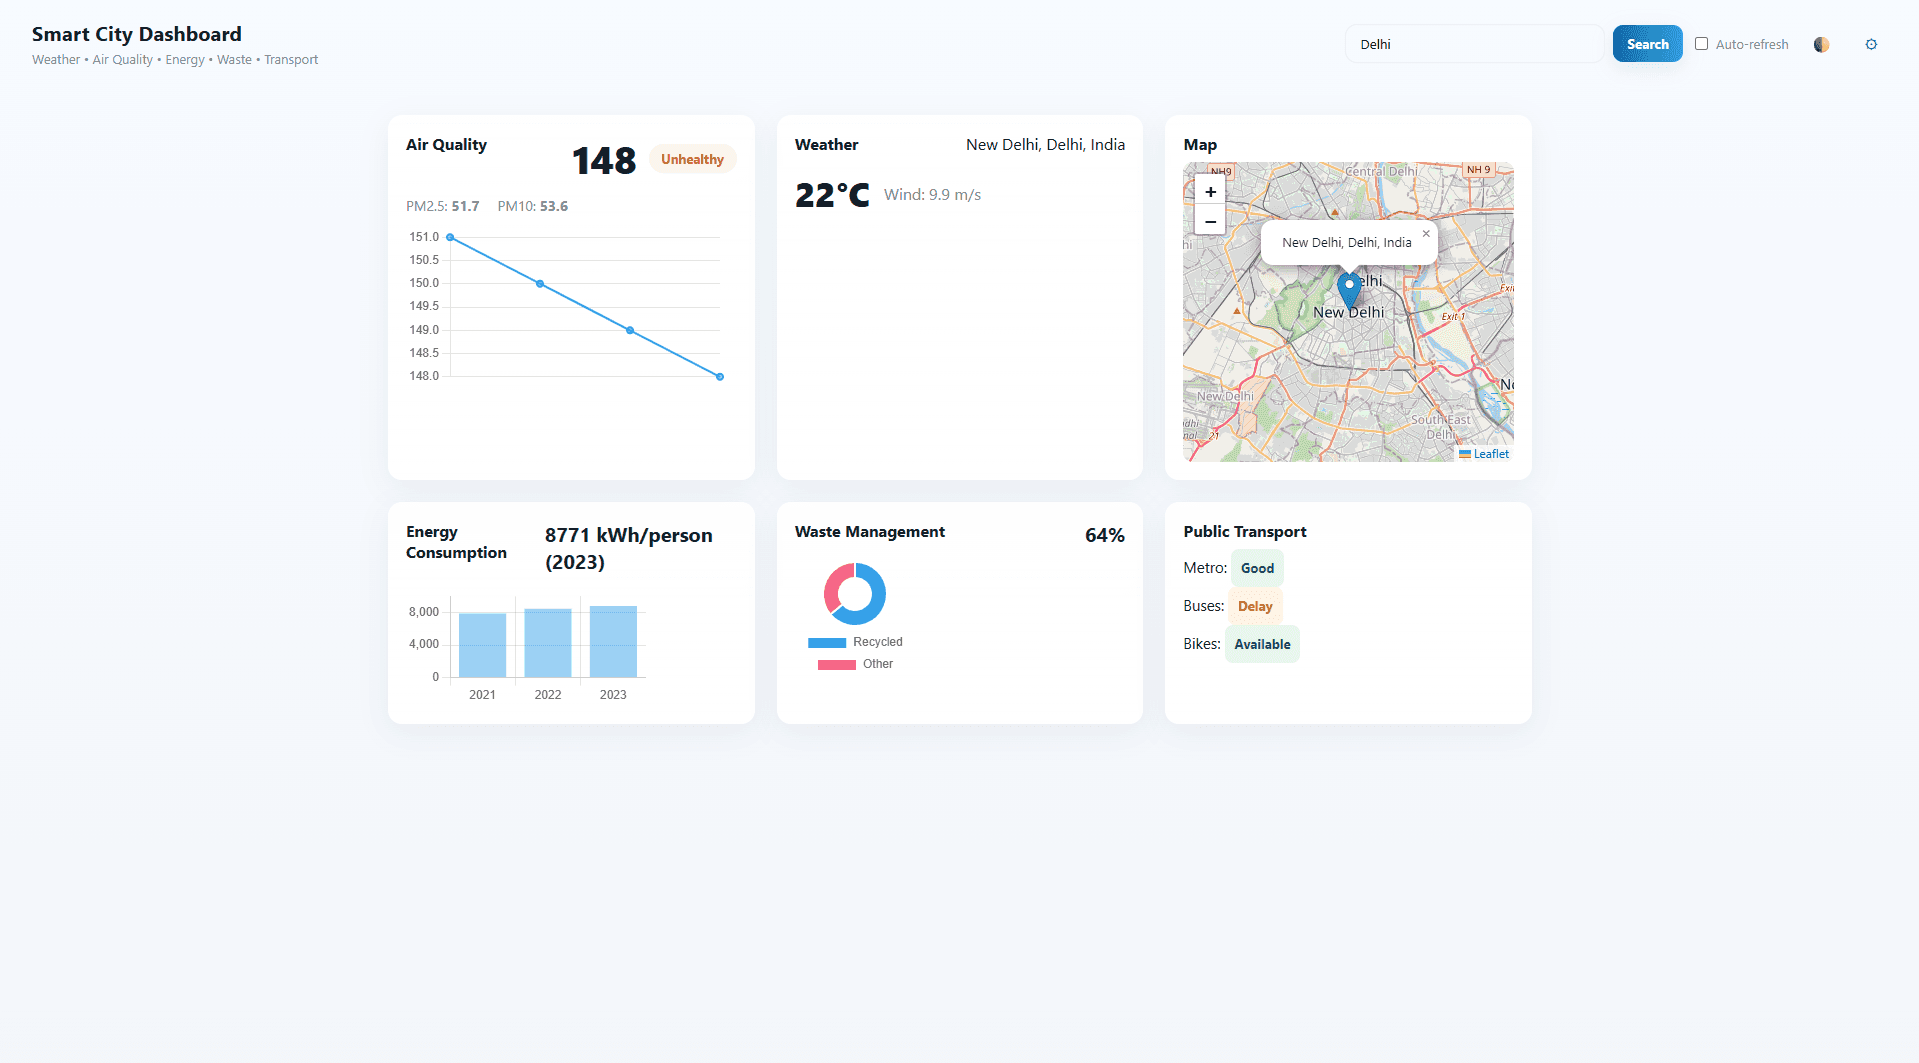Click the map location pin marker
The height and width of the screenshot is (1063, 1919).
pyautogui.click(x=1349, y=290)
